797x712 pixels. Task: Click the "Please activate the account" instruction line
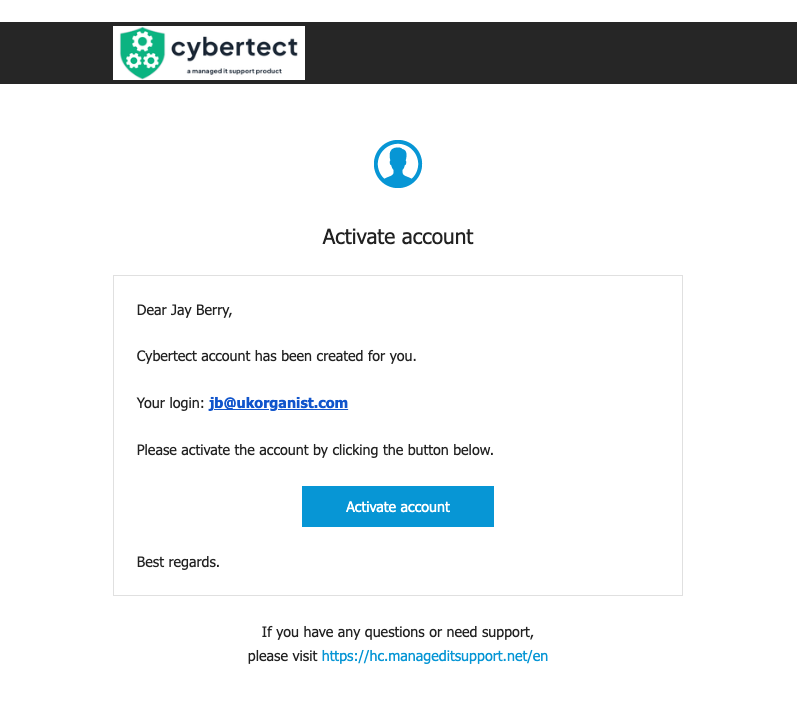(315, 450)
